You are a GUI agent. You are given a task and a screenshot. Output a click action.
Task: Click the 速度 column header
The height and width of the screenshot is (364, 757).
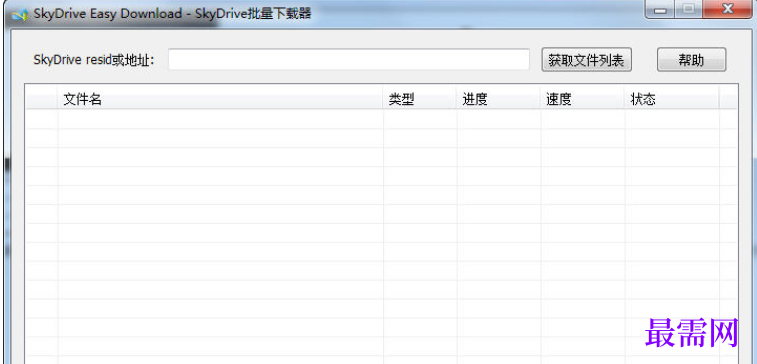(583, 99)
